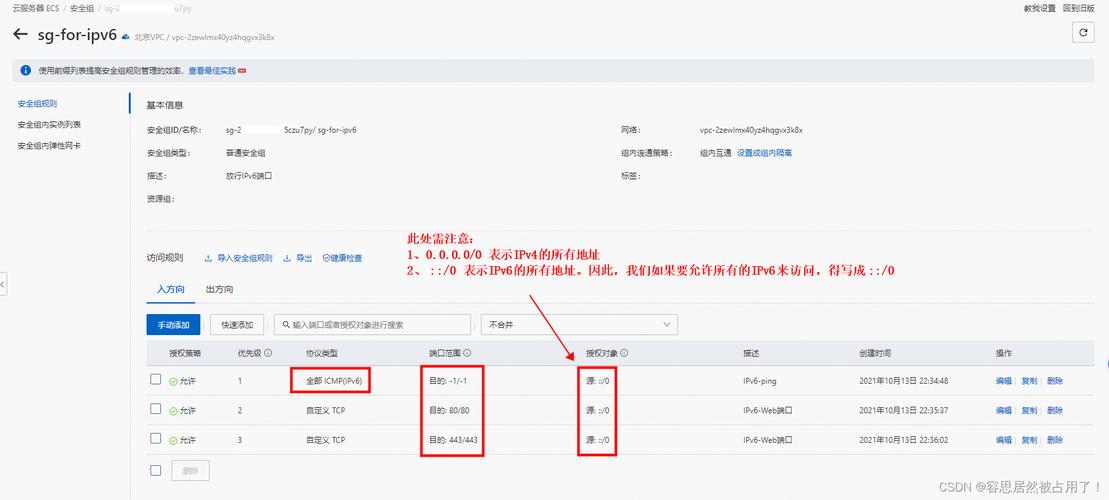The image size is (1109, 500).
Task: Click 删除 for the 443/443 rule
Action: pyautogui.click(x=1055, y=440)
